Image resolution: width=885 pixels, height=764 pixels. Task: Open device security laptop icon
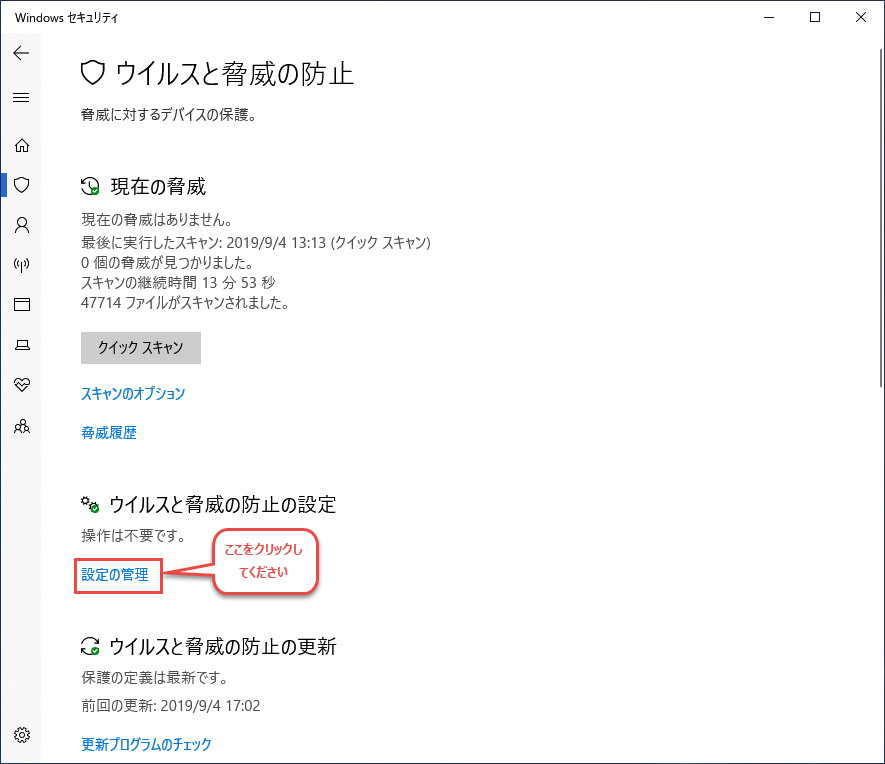pyautogui.click(x=21, y=345)
